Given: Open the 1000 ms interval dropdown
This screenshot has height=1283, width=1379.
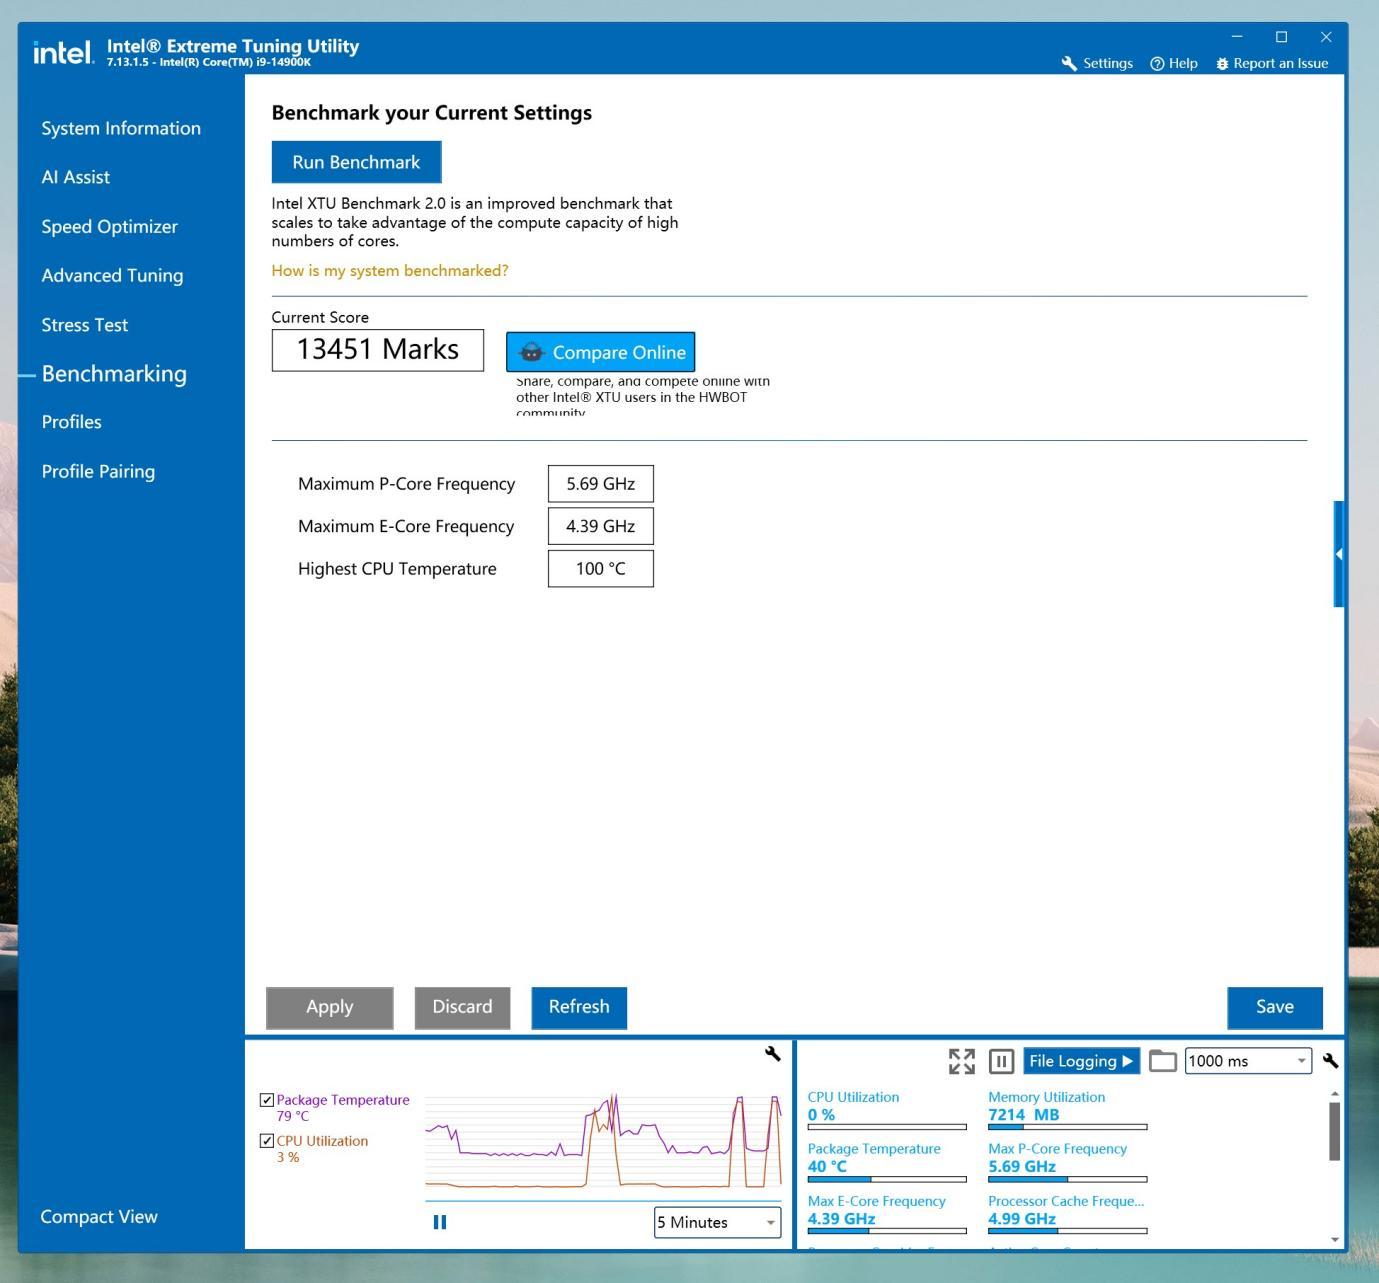Looking at the screenshot, I should click(1248, 1061).
